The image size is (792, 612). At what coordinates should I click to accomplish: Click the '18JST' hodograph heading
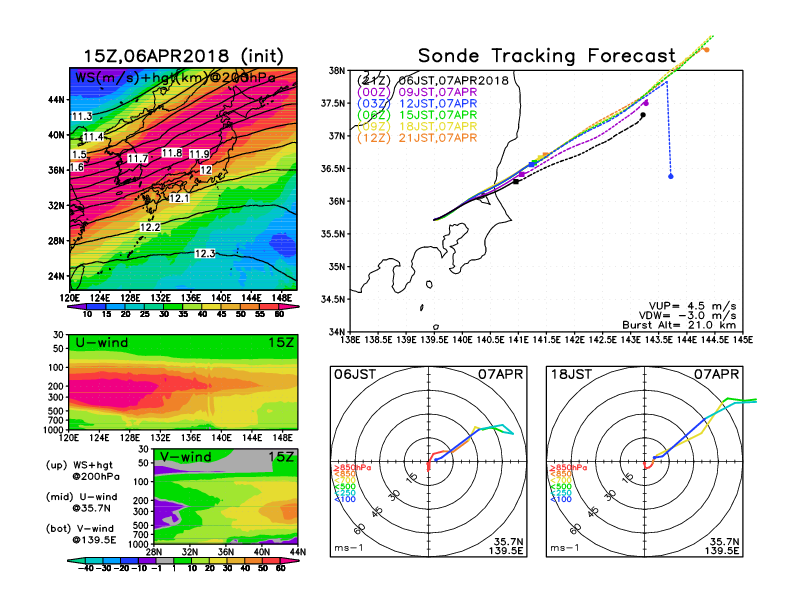[571, 374]
